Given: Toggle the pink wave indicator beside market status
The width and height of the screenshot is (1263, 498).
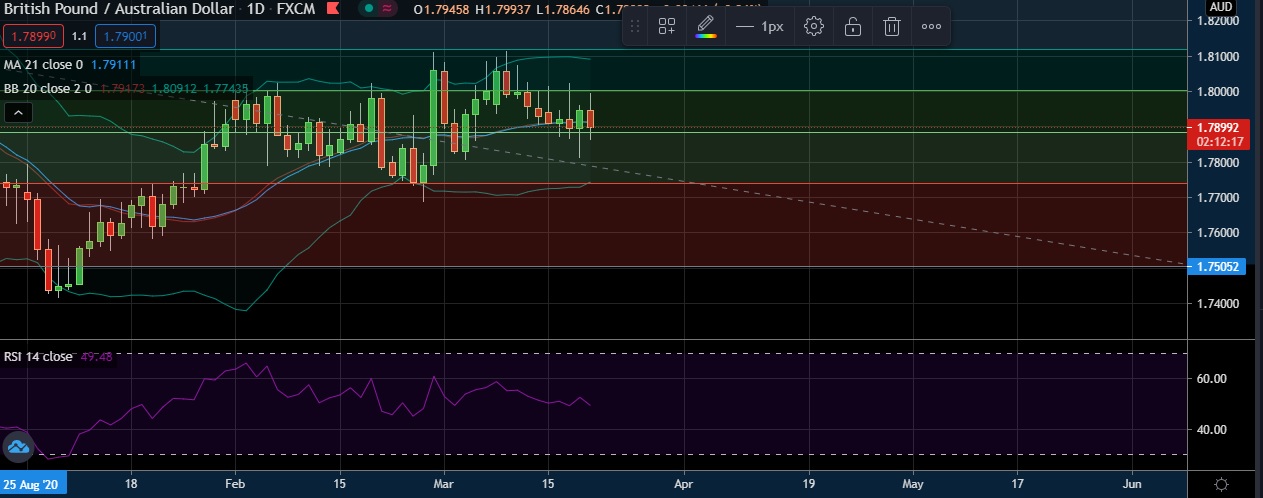Looking at the screenshot, I should 385,9.
